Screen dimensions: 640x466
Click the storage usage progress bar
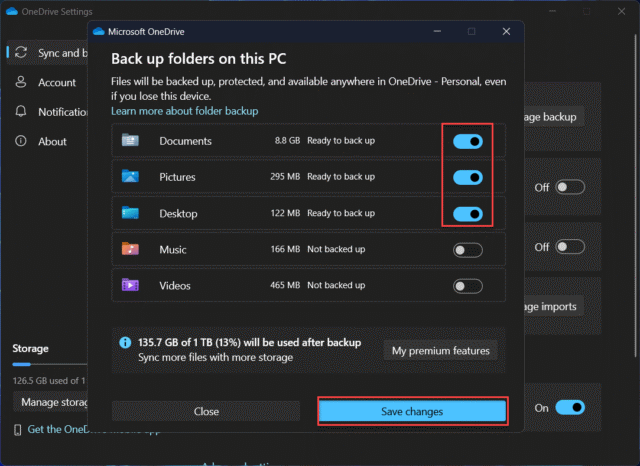(x=50, y=364)
